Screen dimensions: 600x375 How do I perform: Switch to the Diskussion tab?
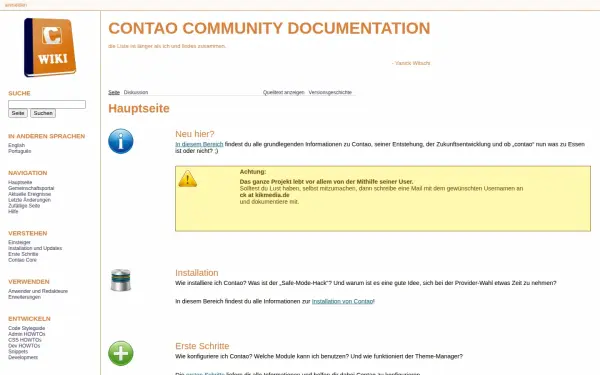136,92
